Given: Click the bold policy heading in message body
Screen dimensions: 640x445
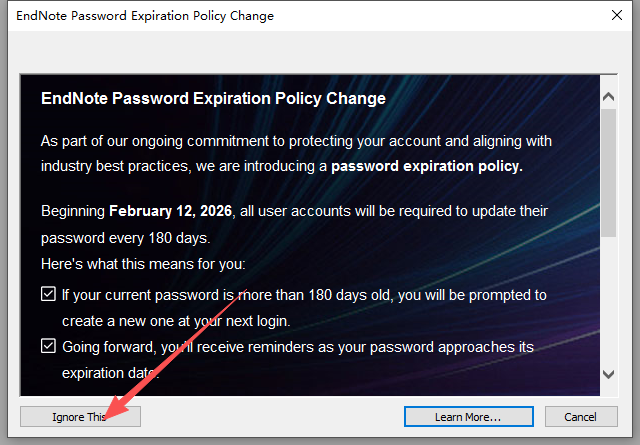Looking at the screenshot, I should pyautogui.click(x=213, y=99).
